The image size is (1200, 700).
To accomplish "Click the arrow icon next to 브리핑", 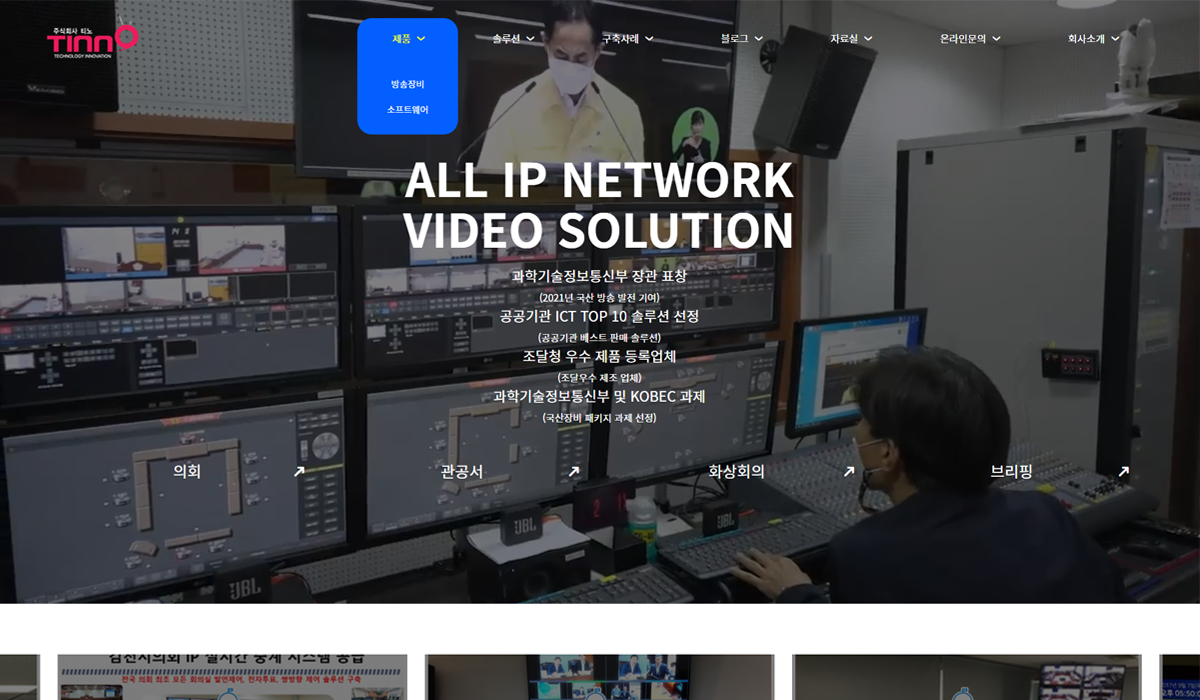I will pos(1124,472).
